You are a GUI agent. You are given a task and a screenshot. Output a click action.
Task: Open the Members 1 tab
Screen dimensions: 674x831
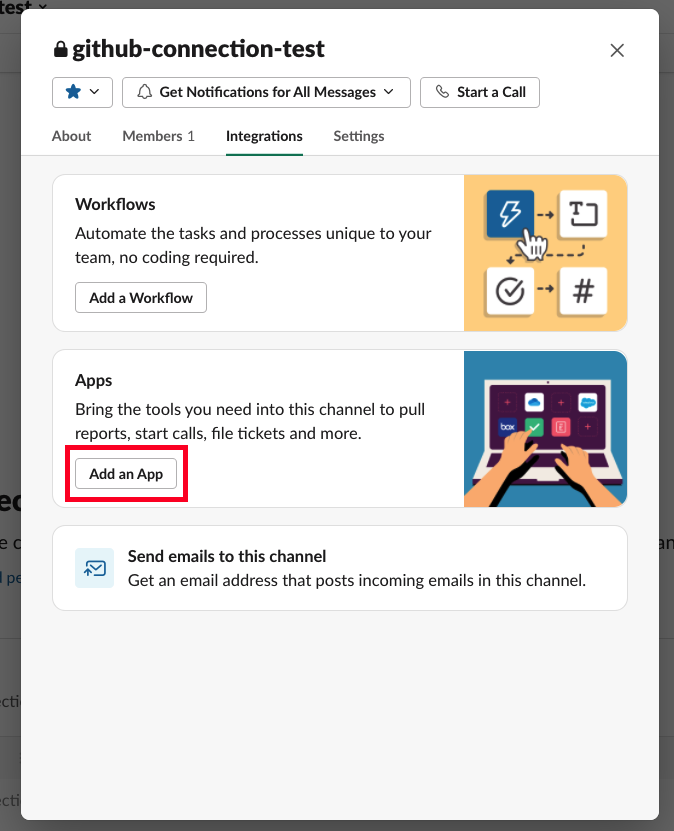click(158, 136)
